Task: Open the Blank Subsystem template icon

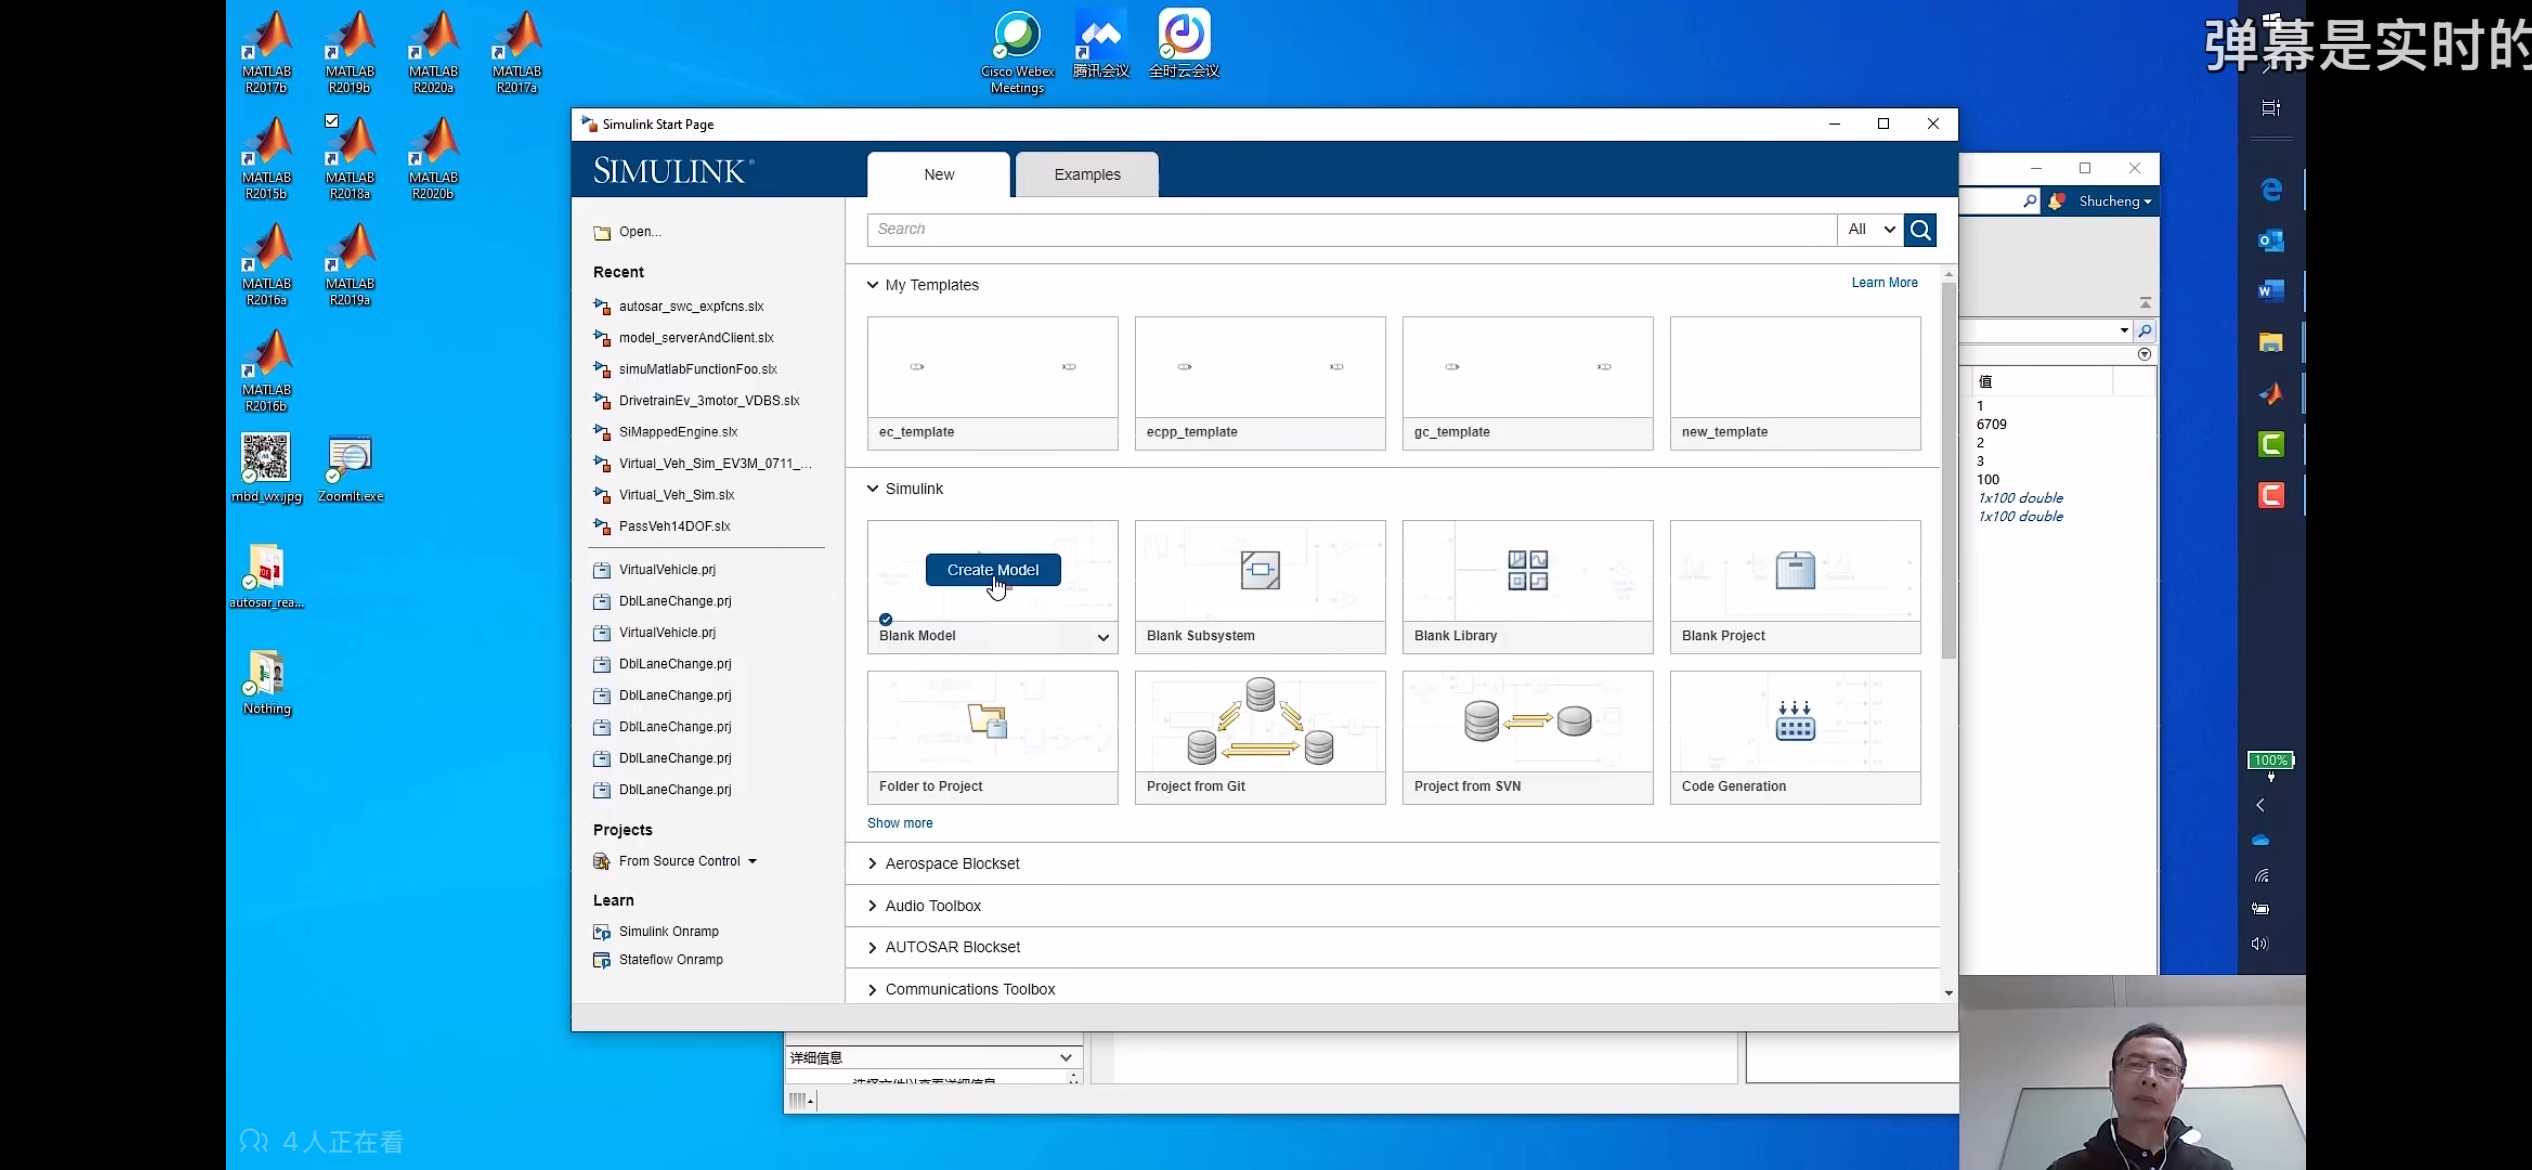Action: (1259, 570)
